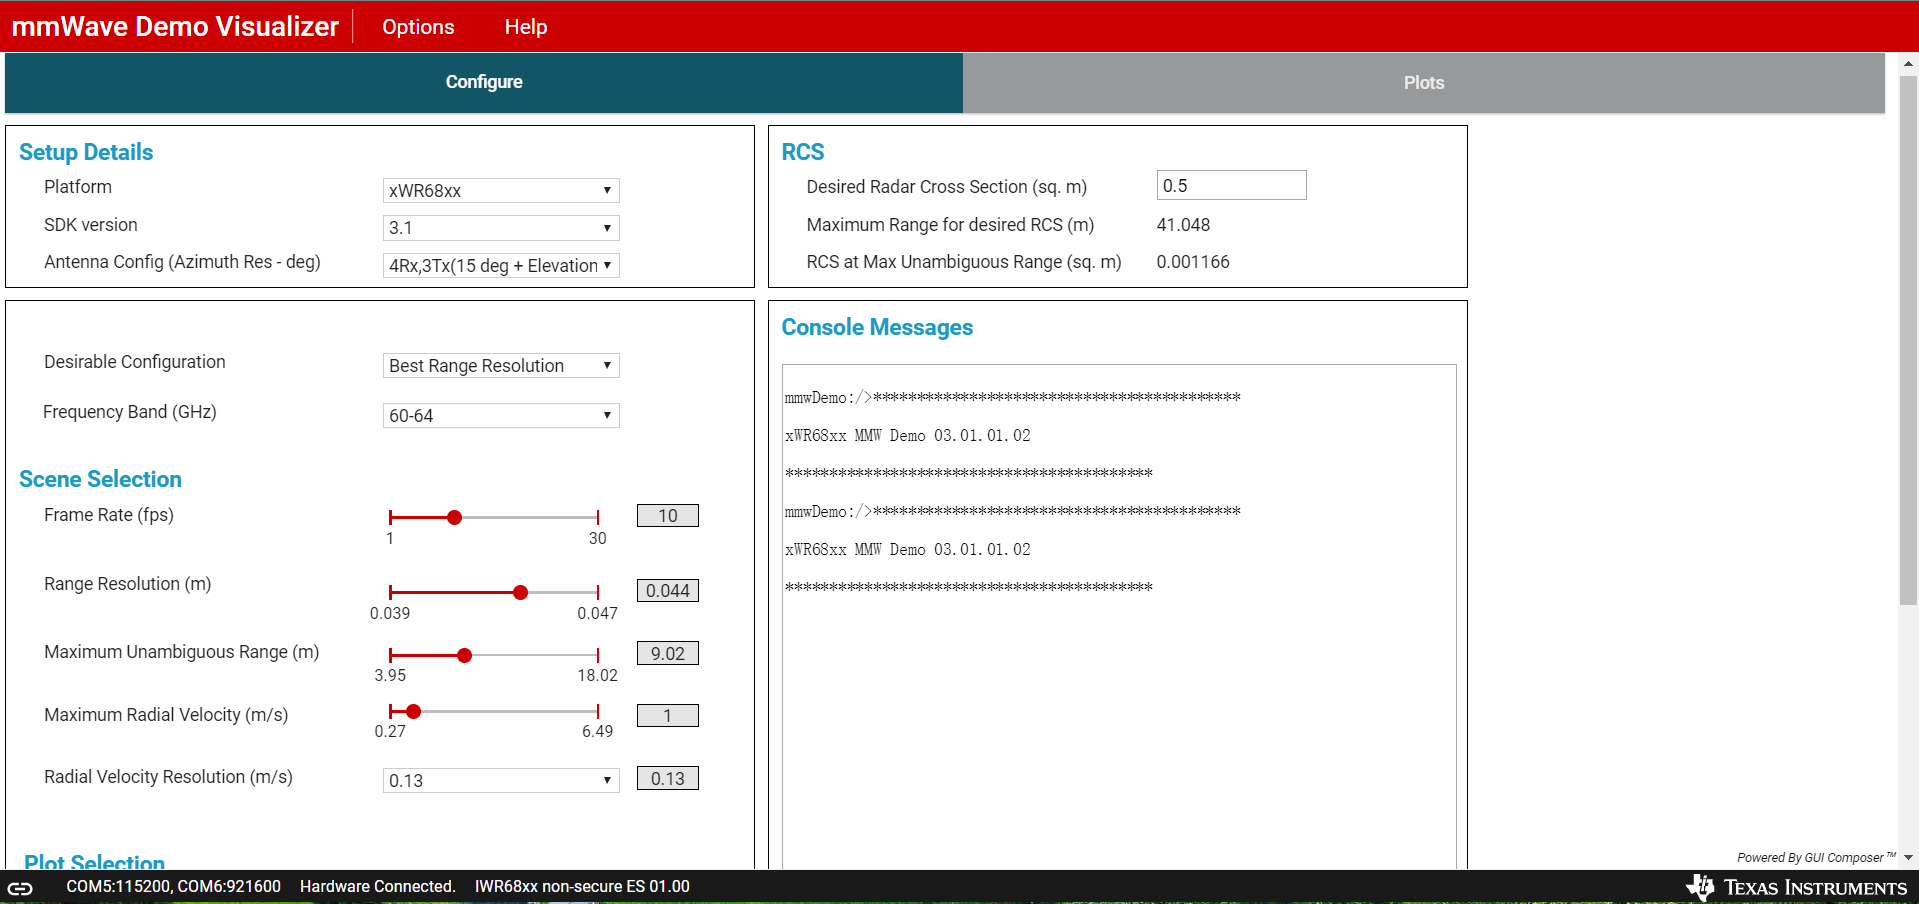Click the connection link icon in status bar
Screen dimensions: 1919x904
click(20, 888)
